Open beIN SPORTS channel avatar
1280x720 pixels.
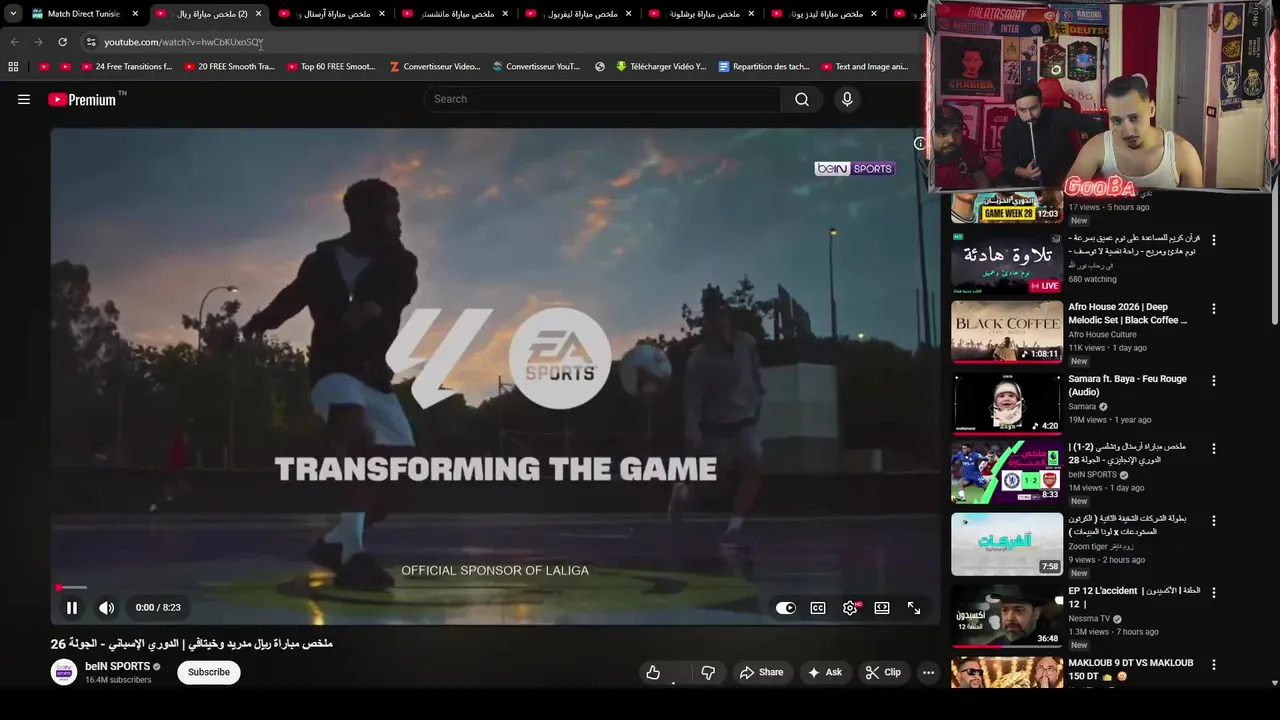[64, 672]
